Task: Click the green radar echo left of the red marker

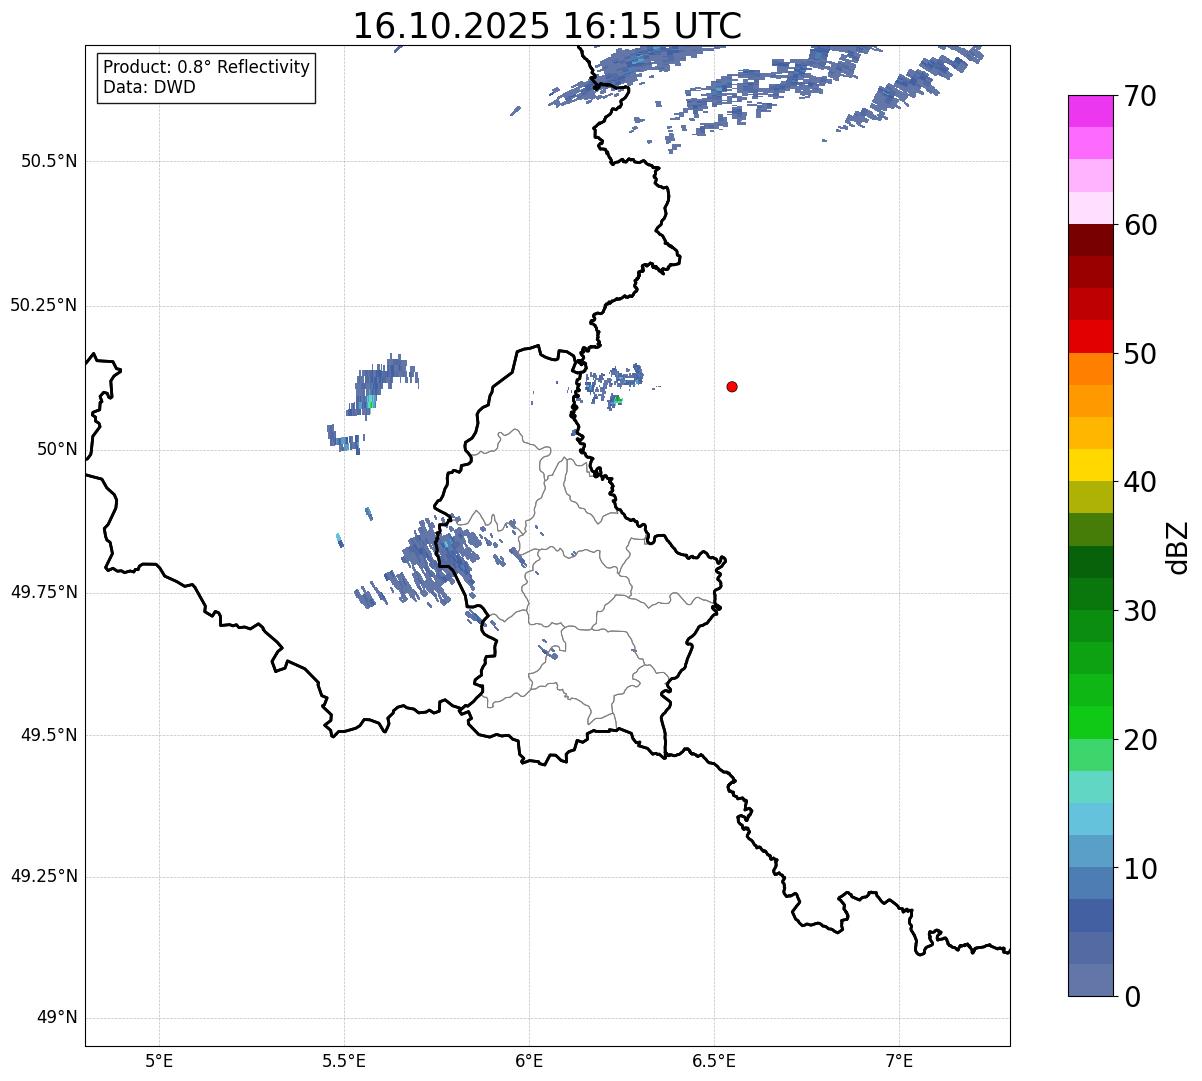Action: click(x=618, y=400)
